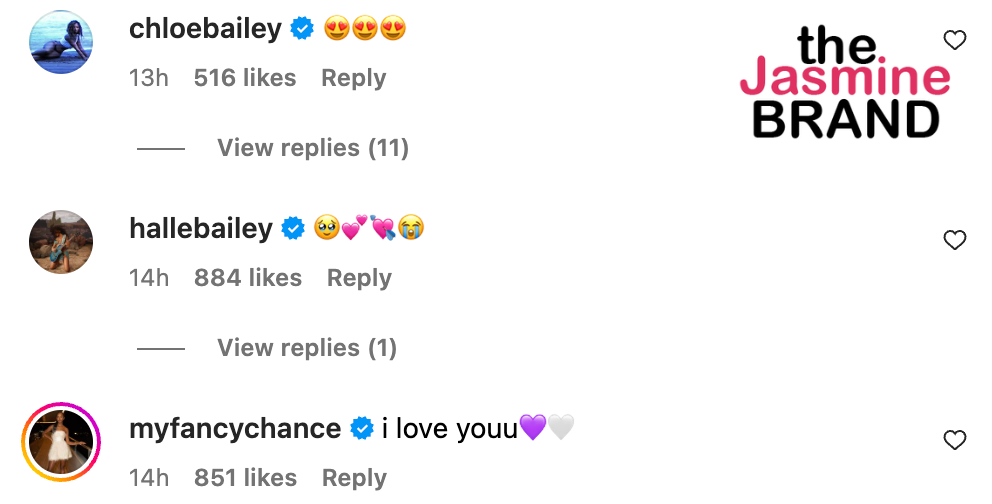Show the 884 likes on hallebailey's comment
Viewport: 992px width, 504px height.
(x=248, y=278)
